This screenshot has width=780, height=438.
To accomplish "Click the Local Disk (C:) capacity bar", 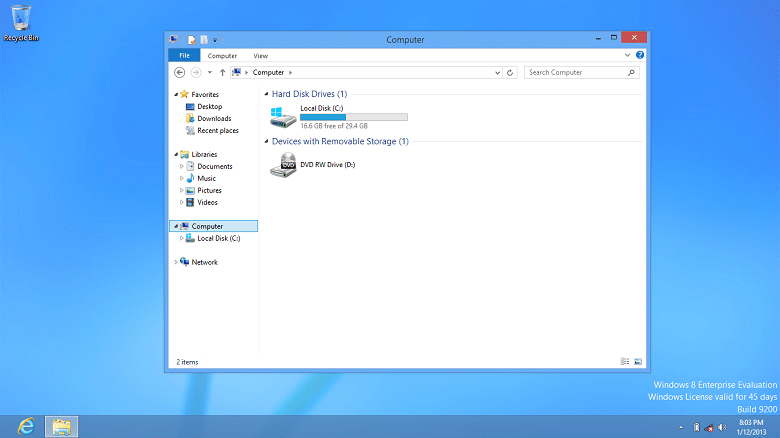I will pyautogui.click(x=354, y=117).
